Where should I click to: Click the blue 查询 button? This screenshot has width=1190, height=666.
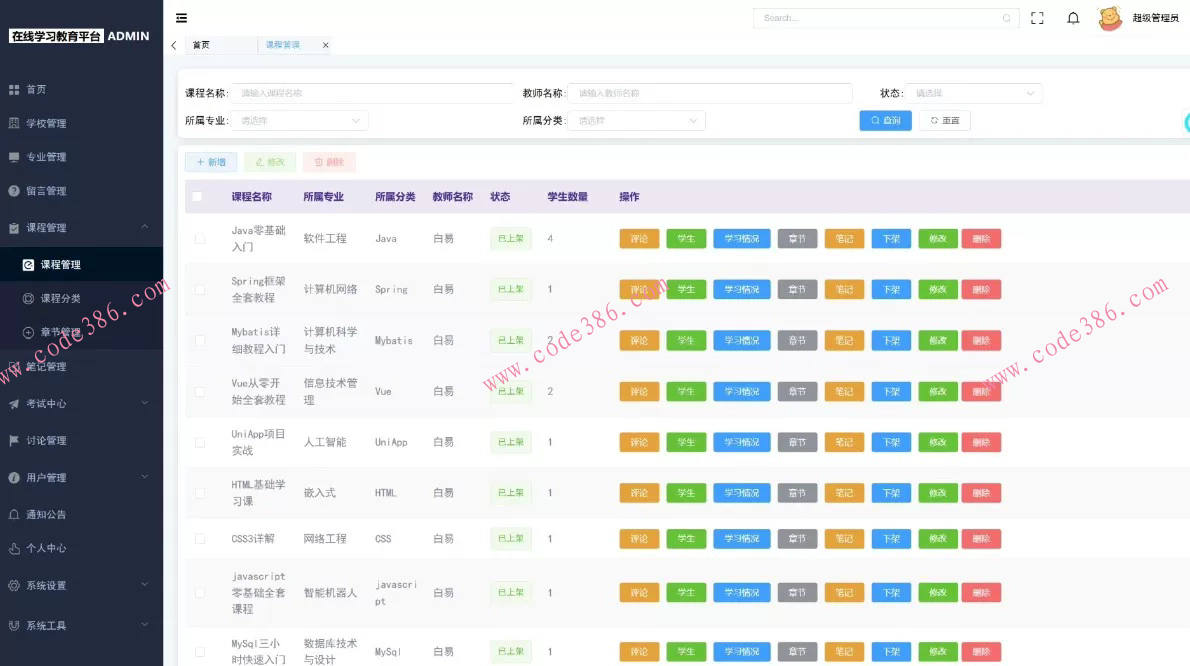point(885,121)
